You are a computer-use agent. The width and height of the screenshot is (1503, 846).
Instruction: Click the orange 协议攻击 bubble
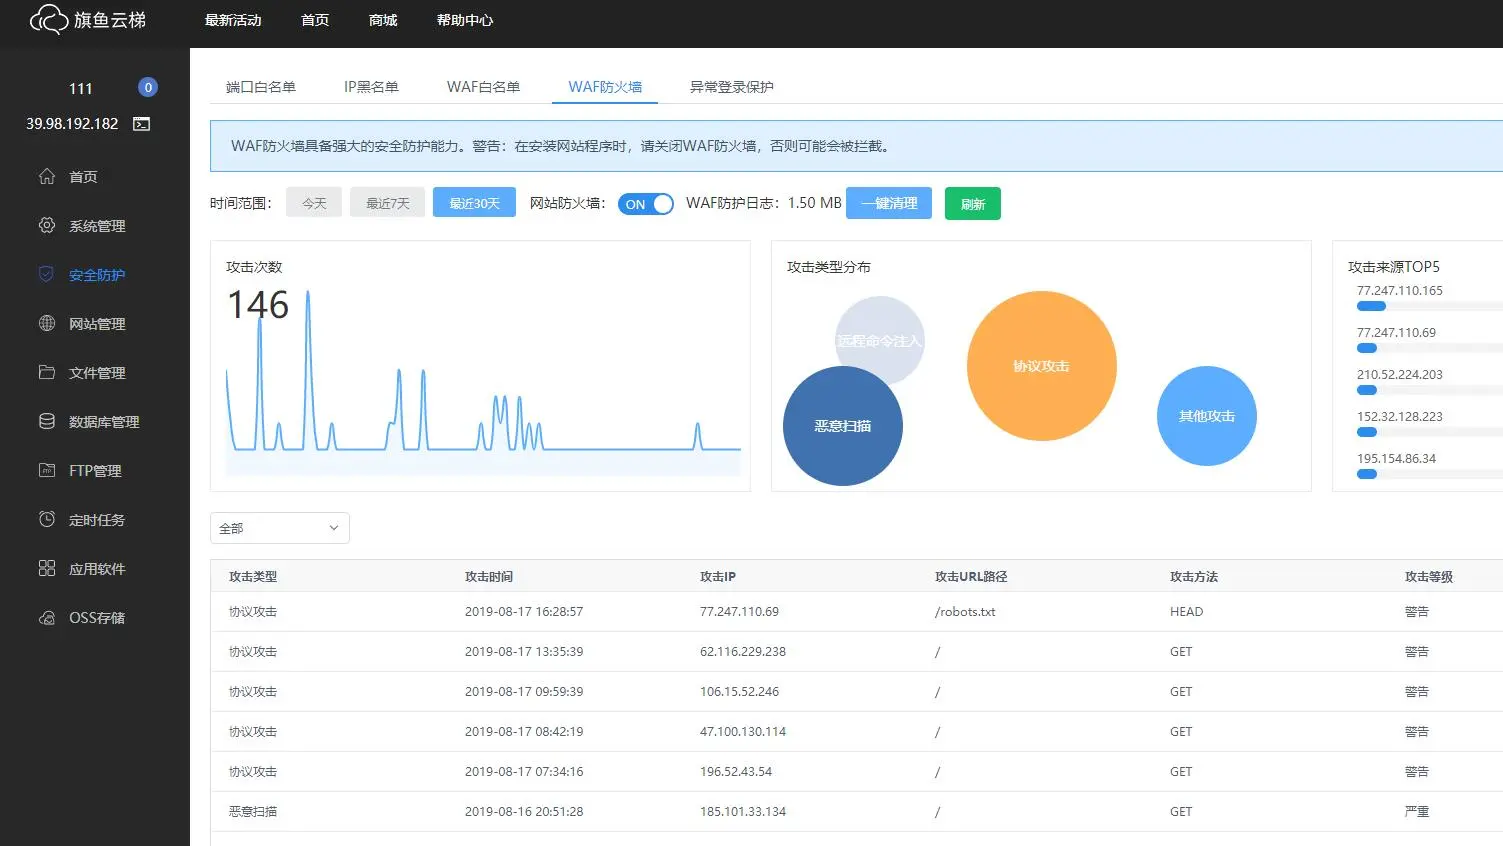(1041, 366)
